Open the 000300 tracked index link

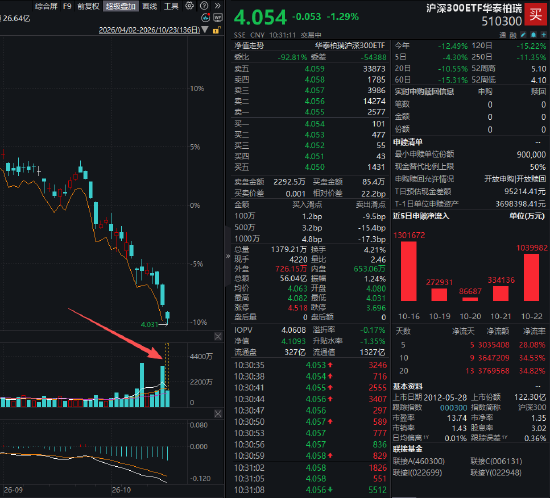pos(454,408)
